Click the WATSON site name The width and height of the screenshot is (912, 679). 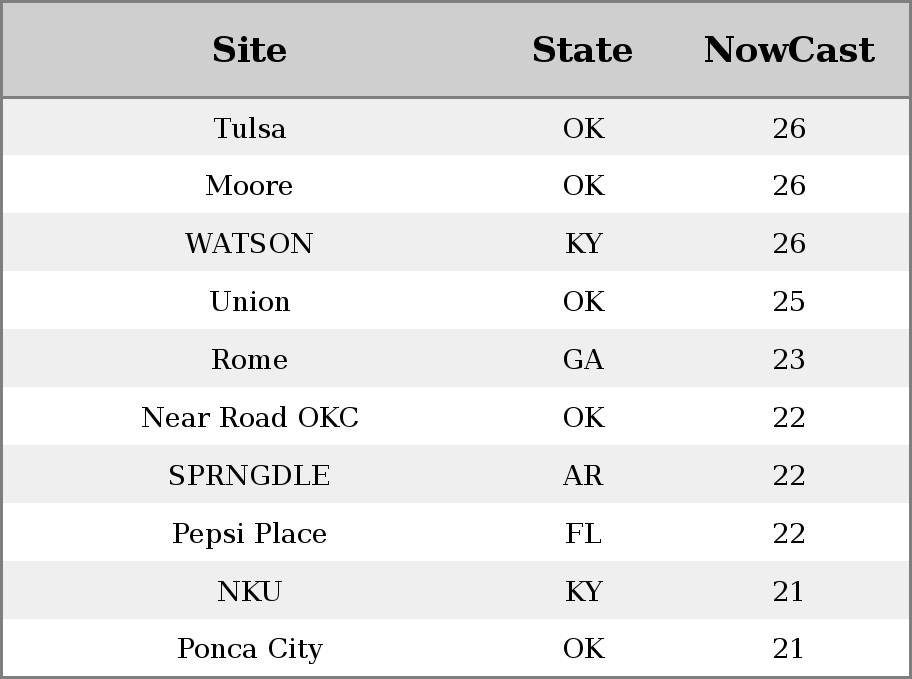click(x=250, y=243)
